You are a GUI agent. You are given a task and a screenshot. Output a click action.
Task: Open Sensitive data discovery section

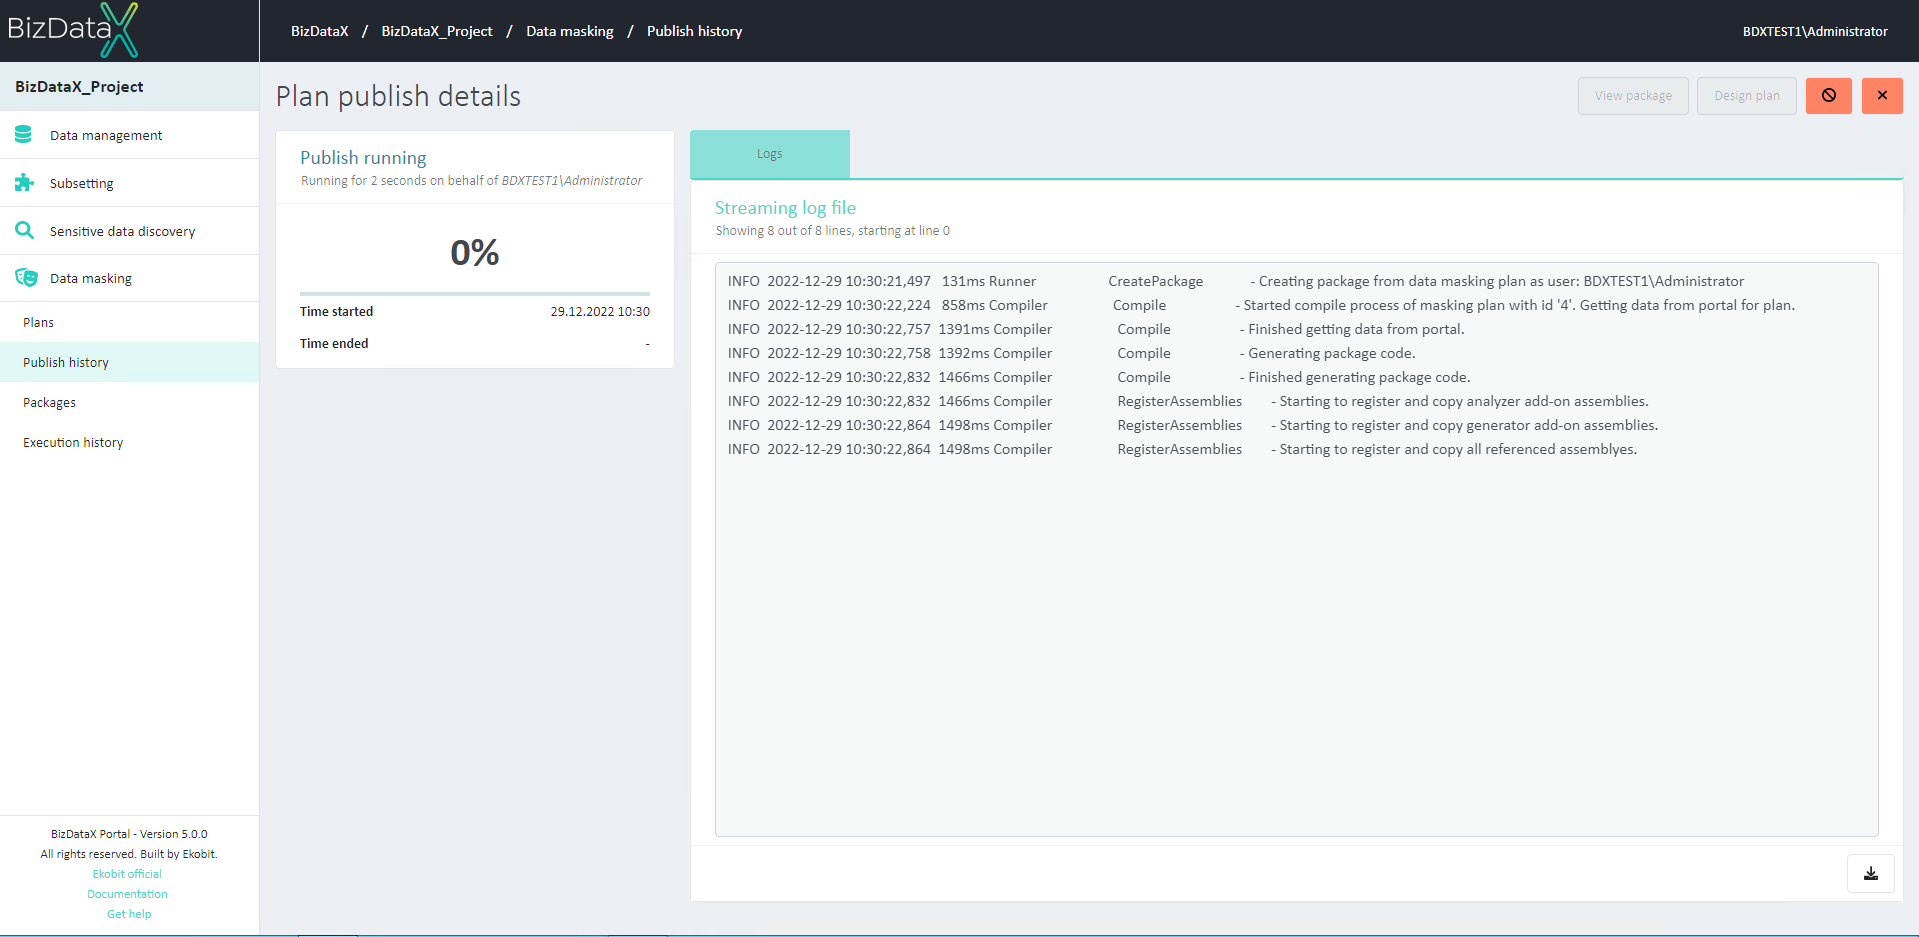pyautogui.click(x=130, y=231)
